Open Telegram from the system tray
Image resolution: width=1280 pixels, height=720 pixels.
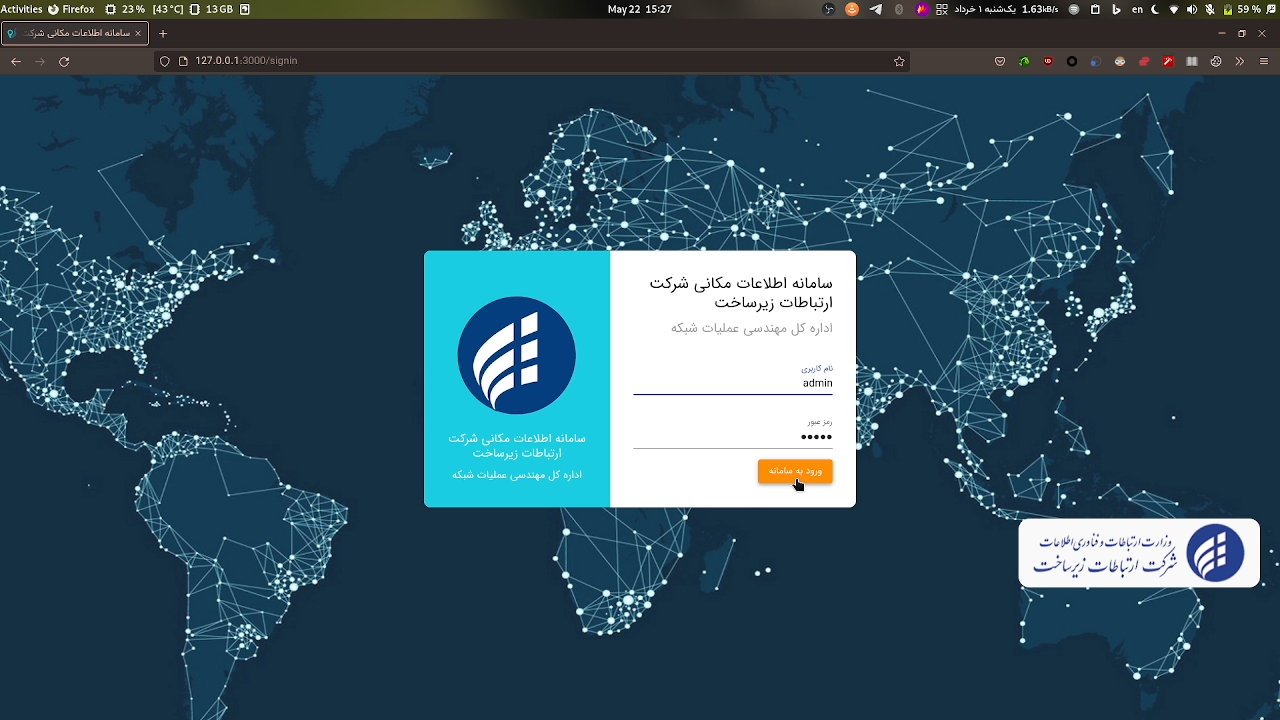pyautogui.click(x=874, y=10)
